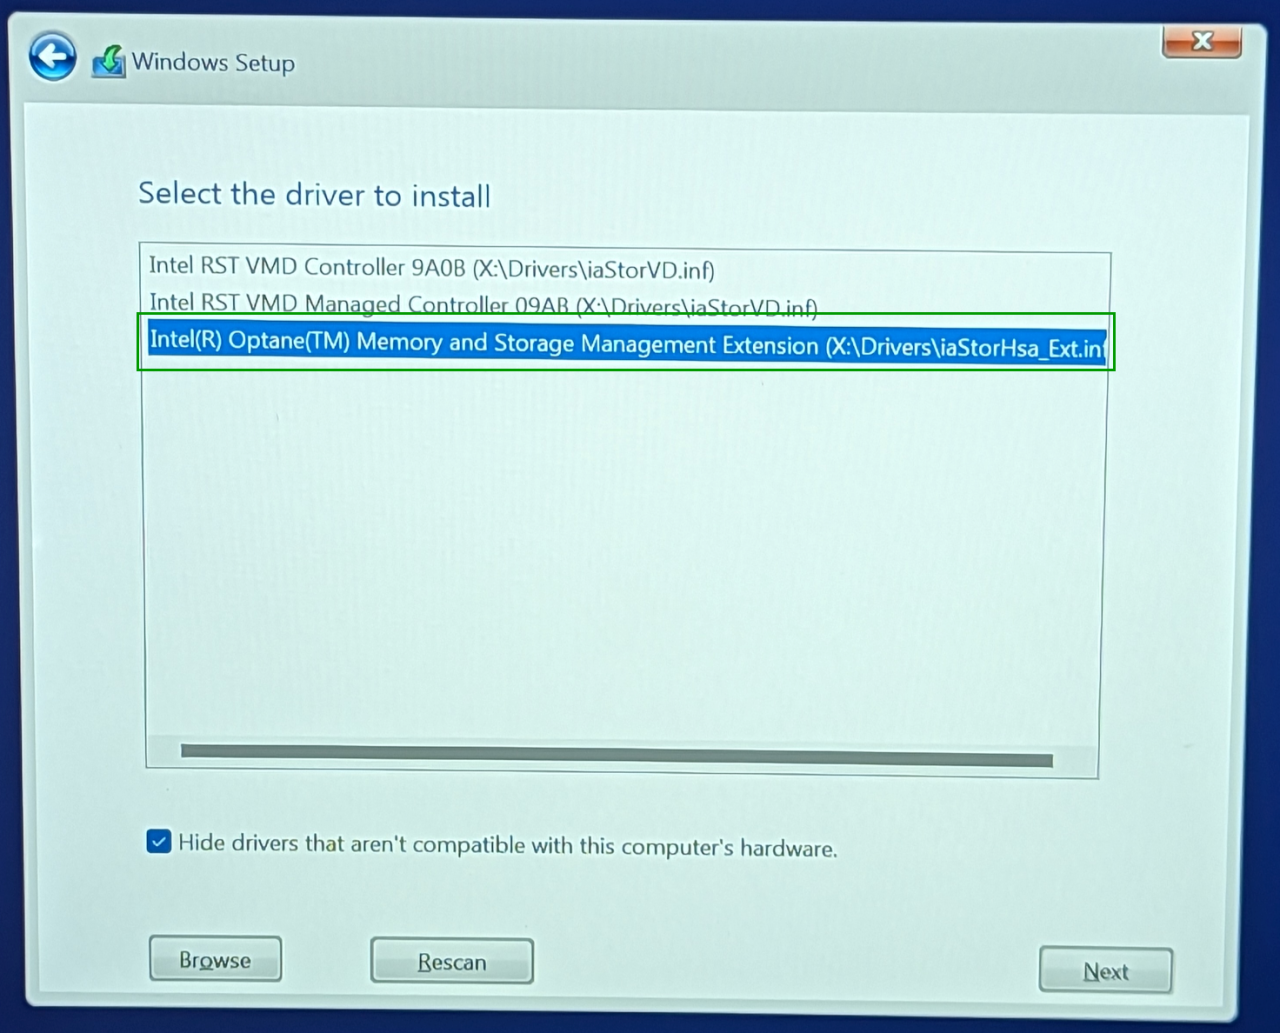Proceed with the Next button

[x=1106, y=971]
